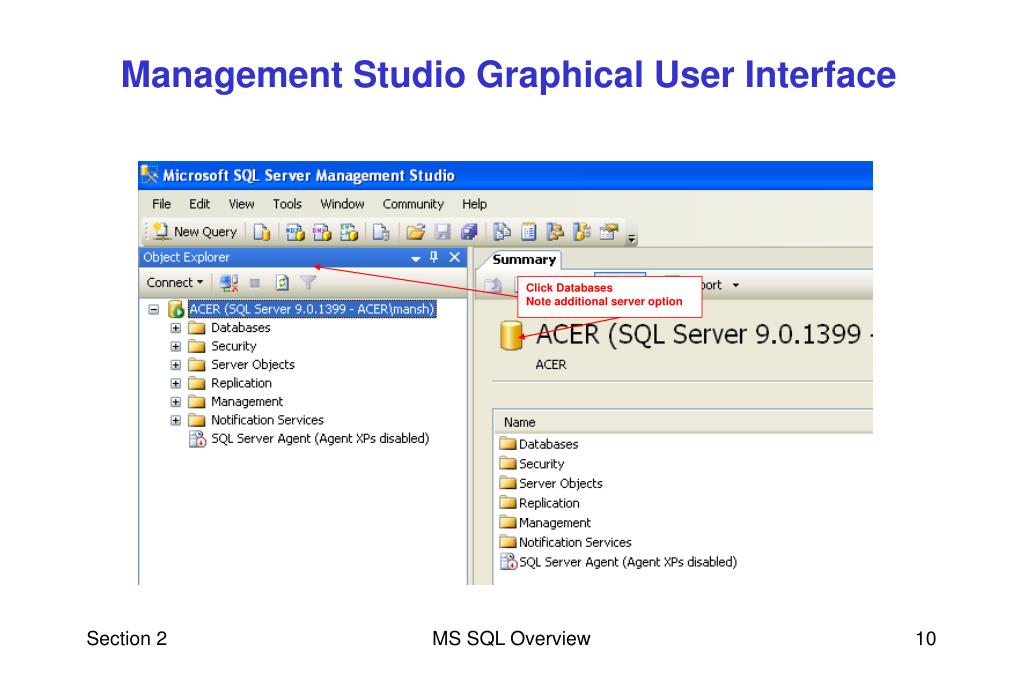Select Server Objects in Object Explorer tree

(x=252, y=364)
